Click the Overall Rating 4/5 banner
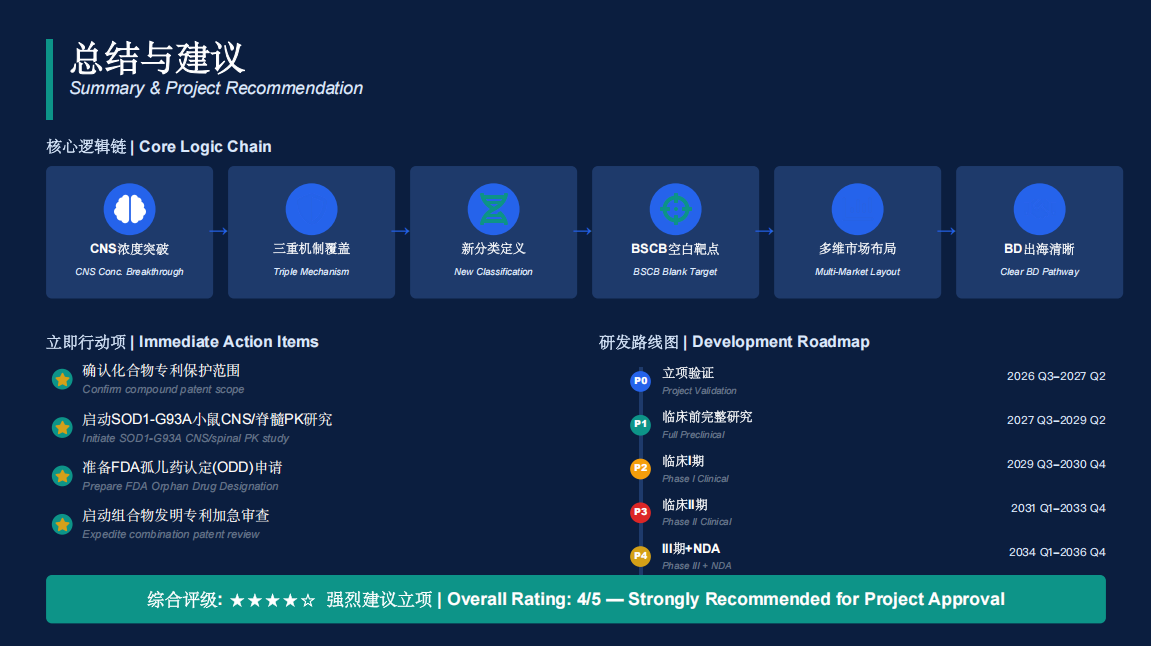This screenshot has height=646, width=1151. pos(576,599)
